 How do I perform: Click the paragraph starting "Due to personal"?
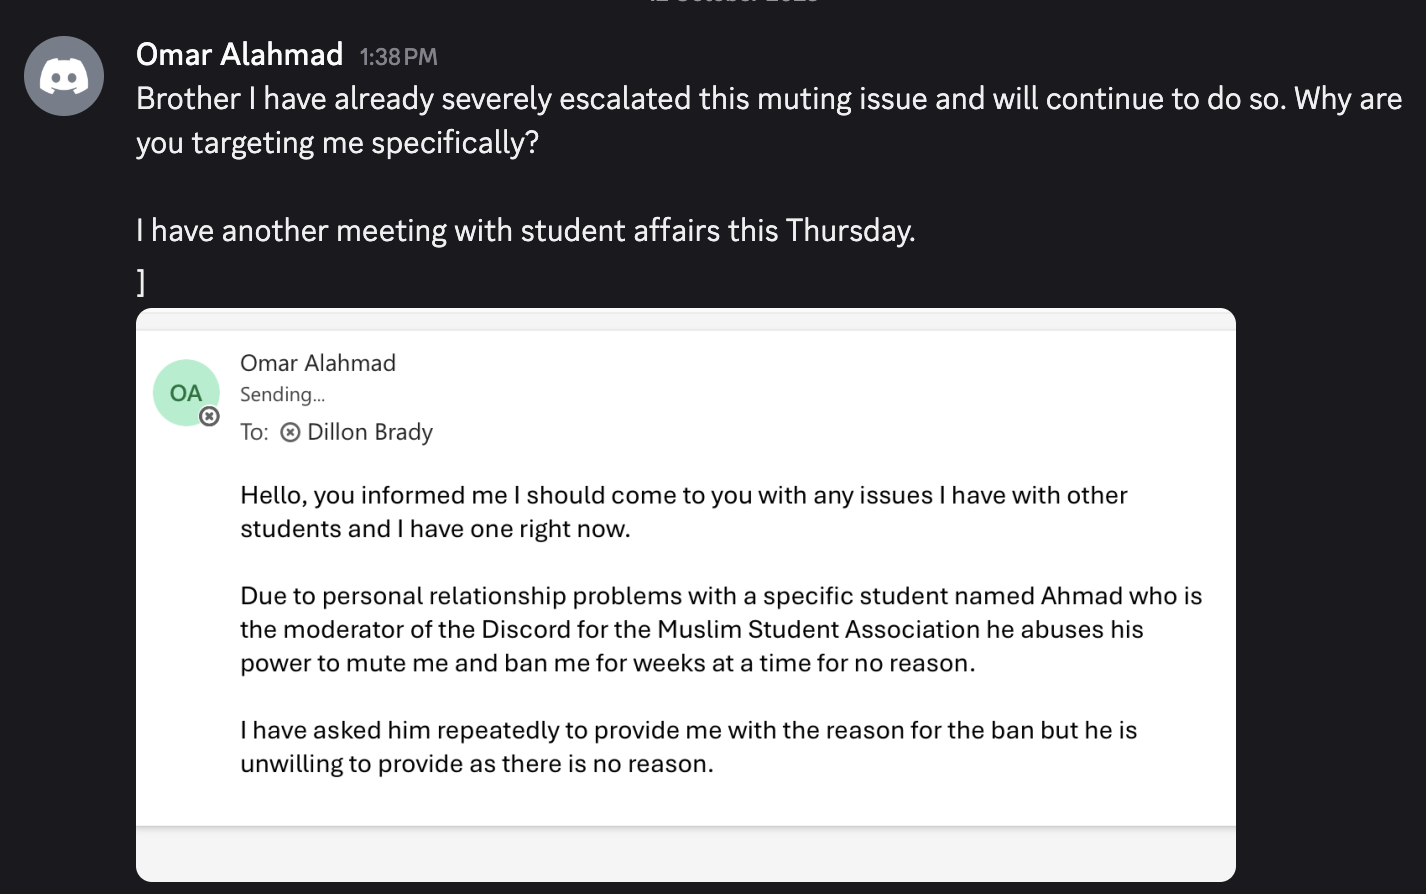[x=720, y=629]
